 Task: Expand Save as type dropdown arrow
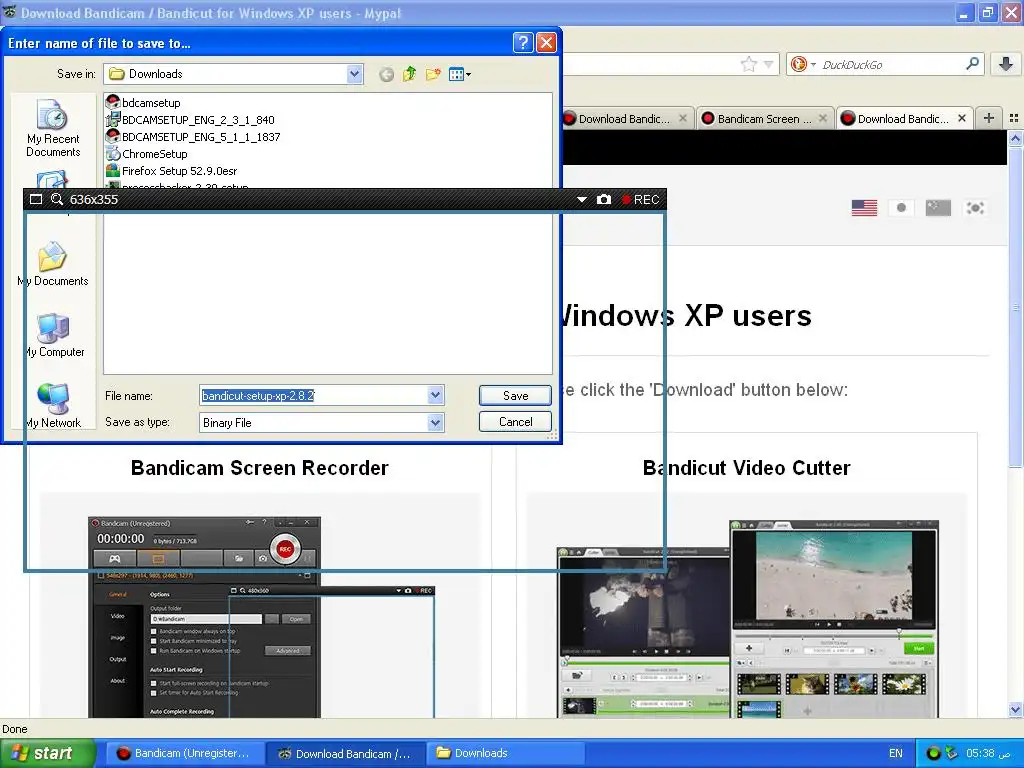click(436, 423)
